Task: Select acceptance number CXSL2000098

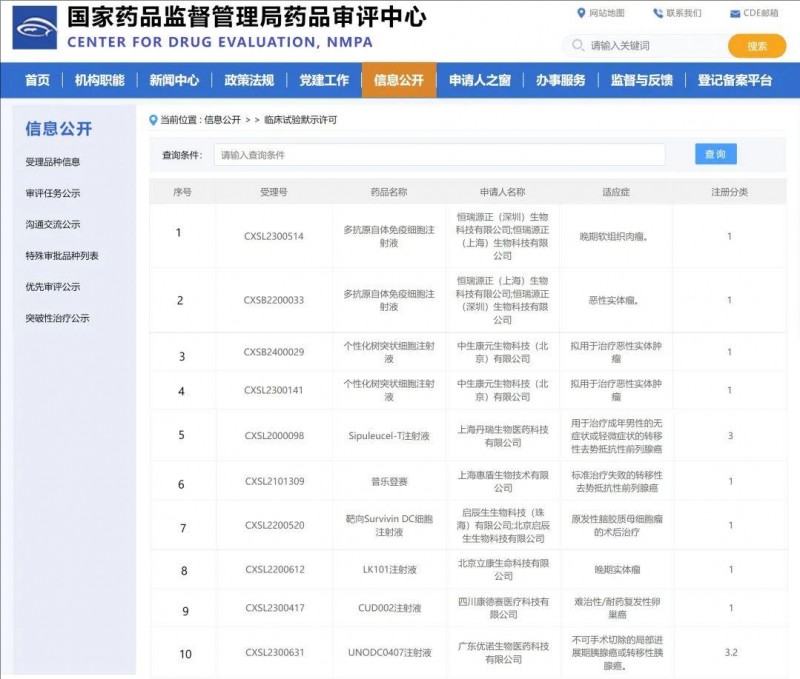Action: 274,436
